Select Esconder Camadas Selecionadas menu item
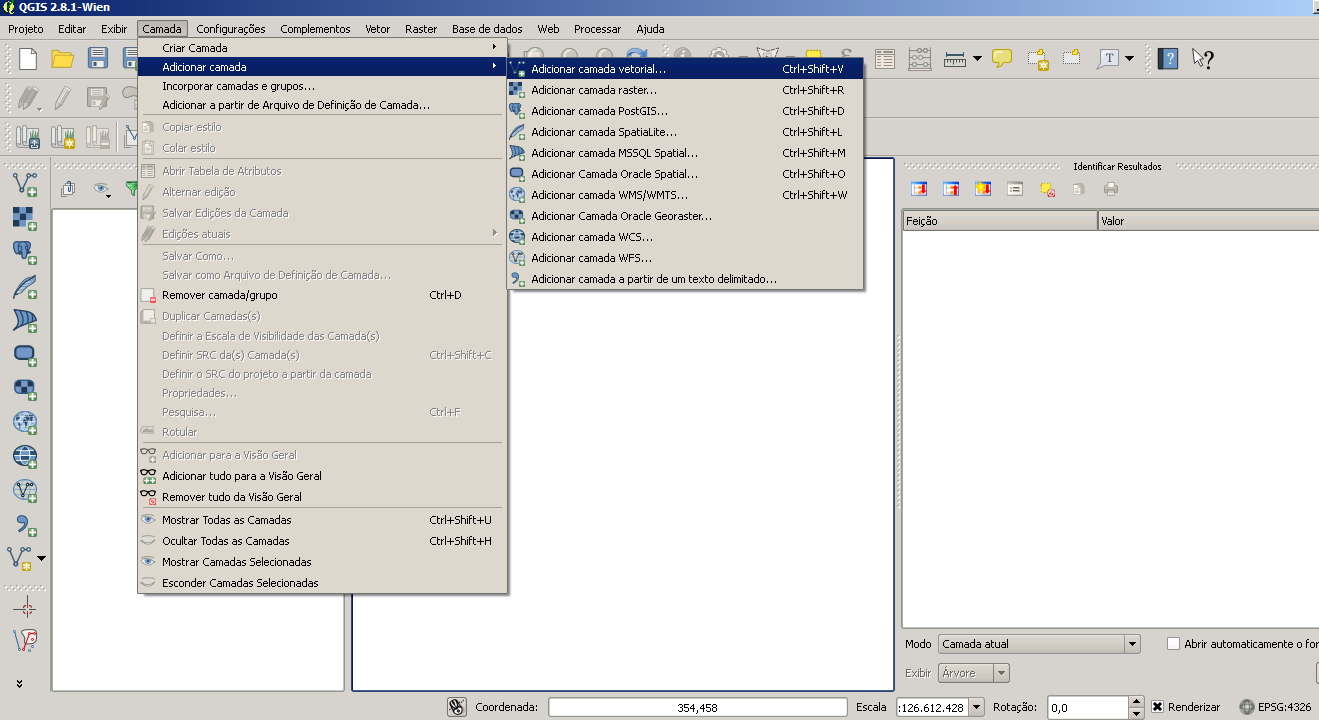Screen dimensions: 1319x720 [x=323, y=583]
